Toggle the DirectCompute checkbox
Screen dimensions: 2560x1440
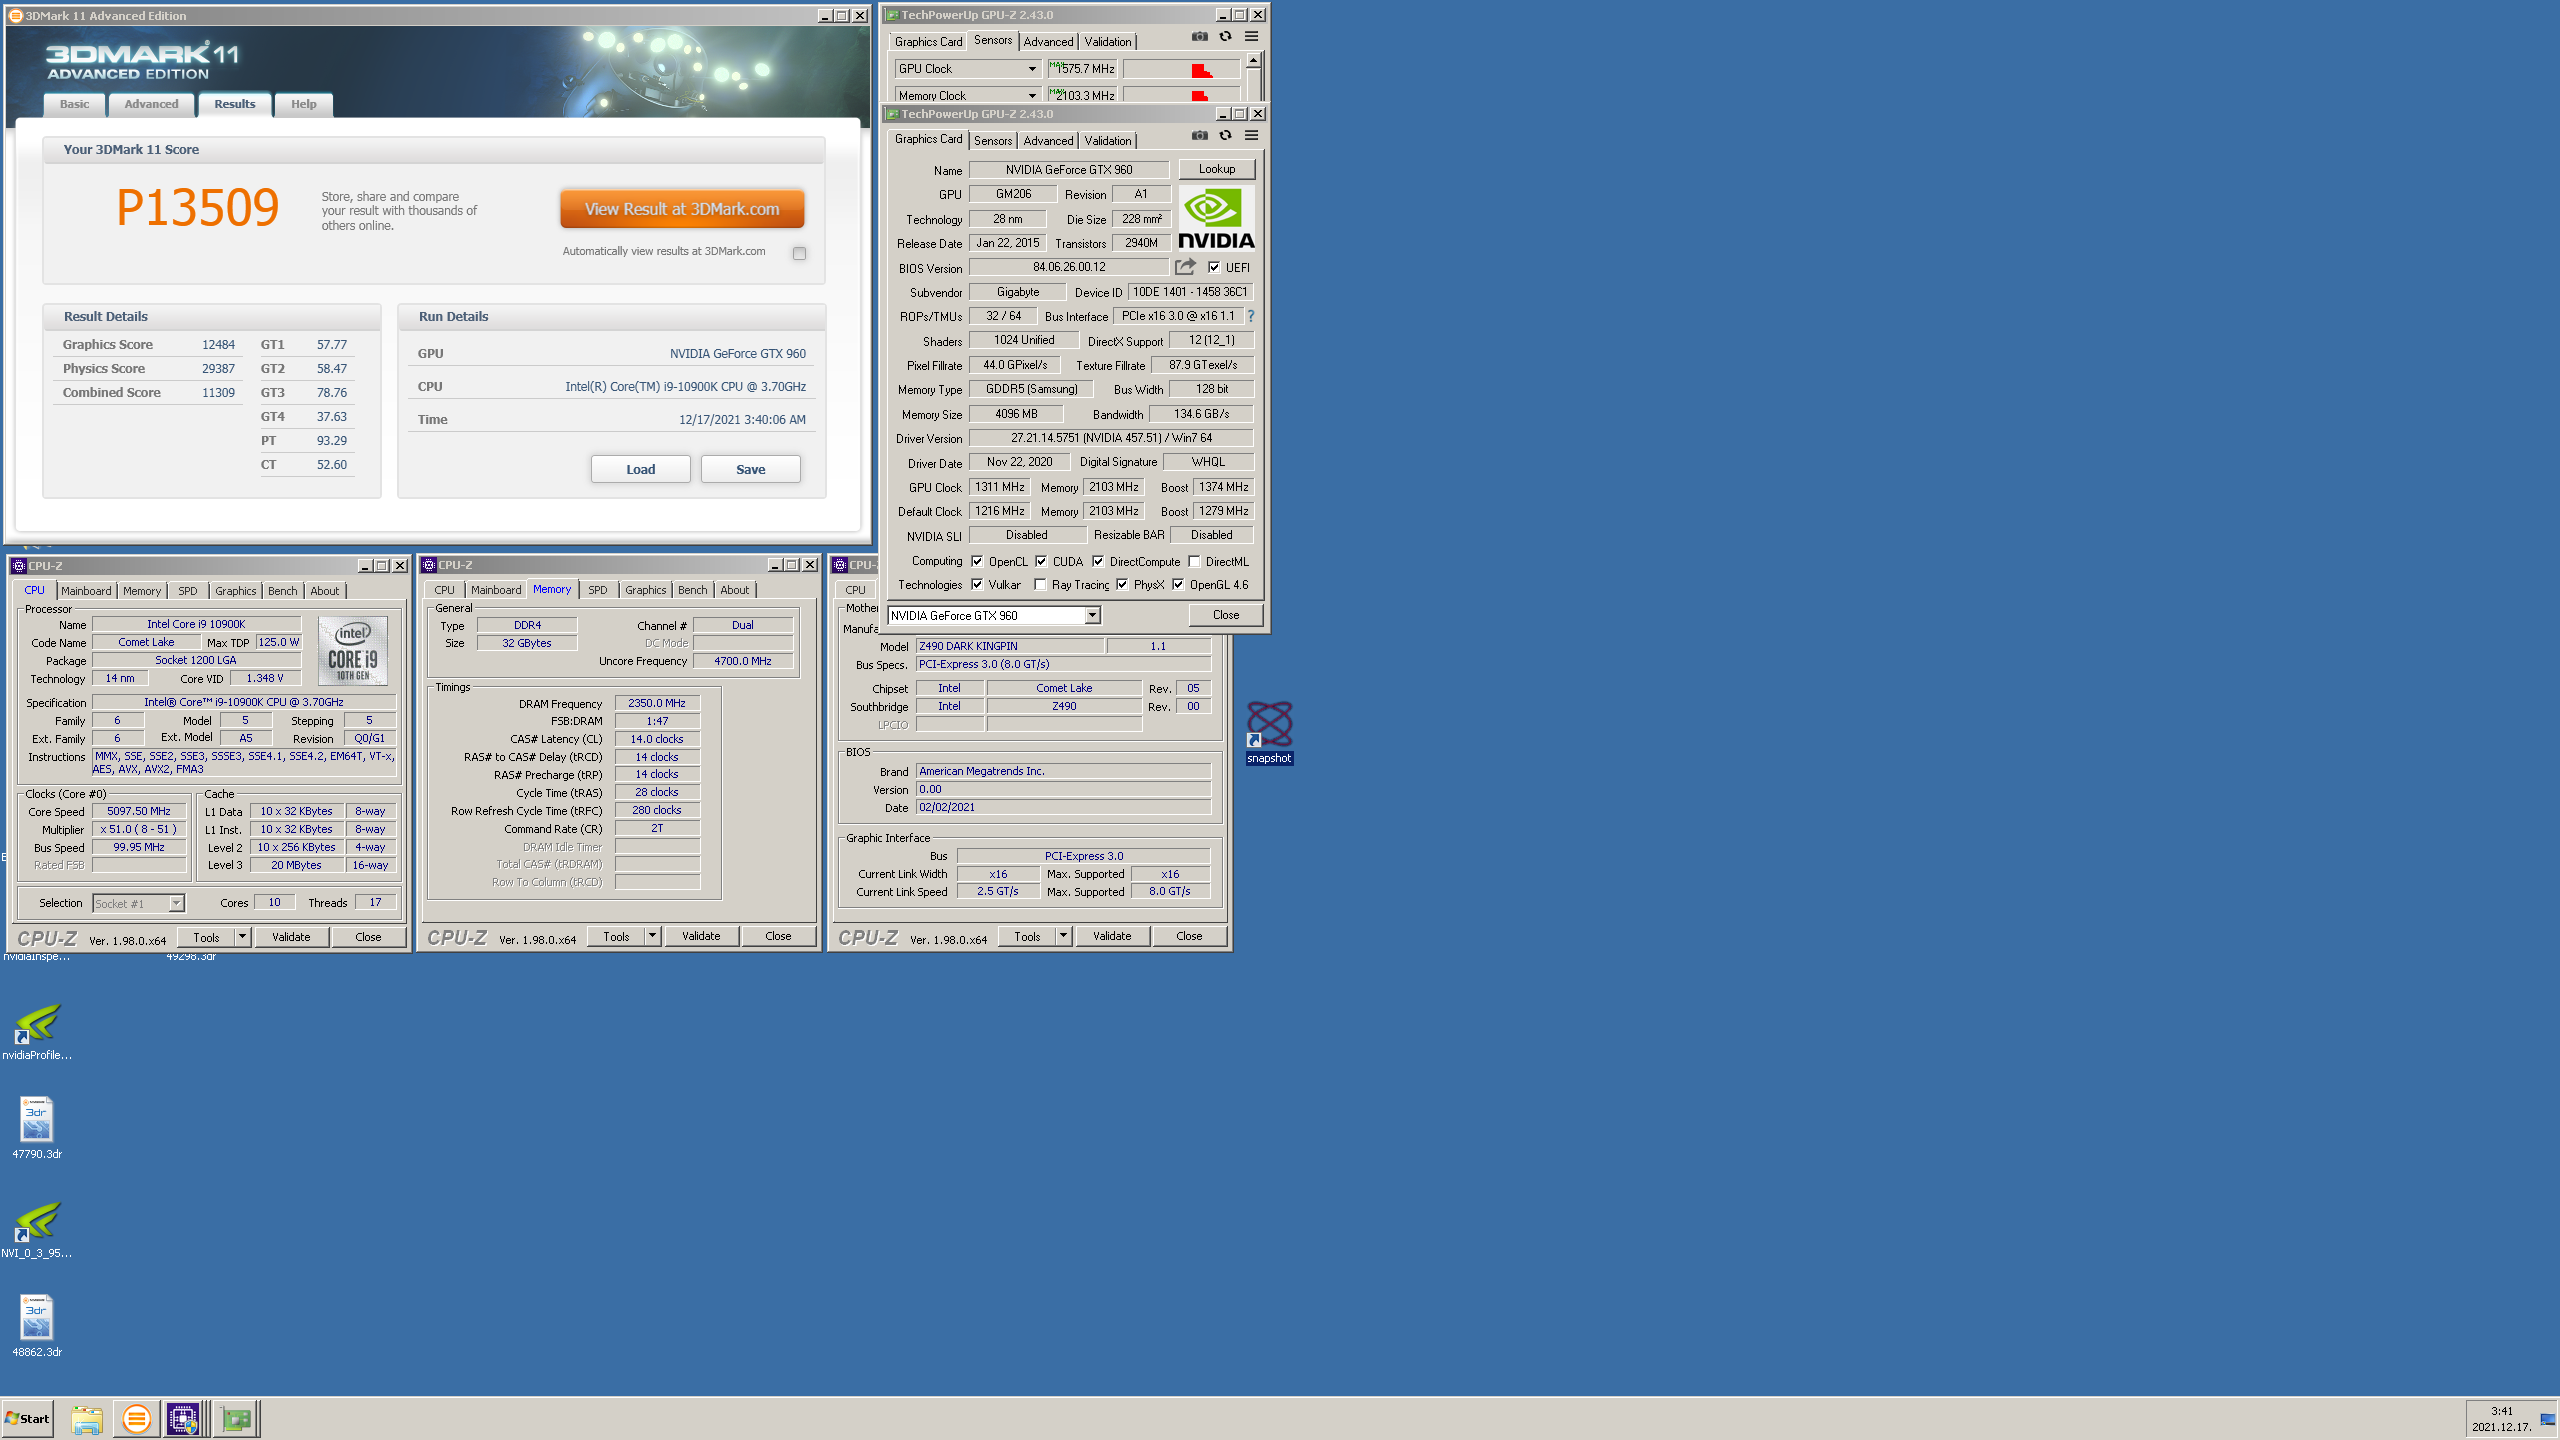(1098, 561)
